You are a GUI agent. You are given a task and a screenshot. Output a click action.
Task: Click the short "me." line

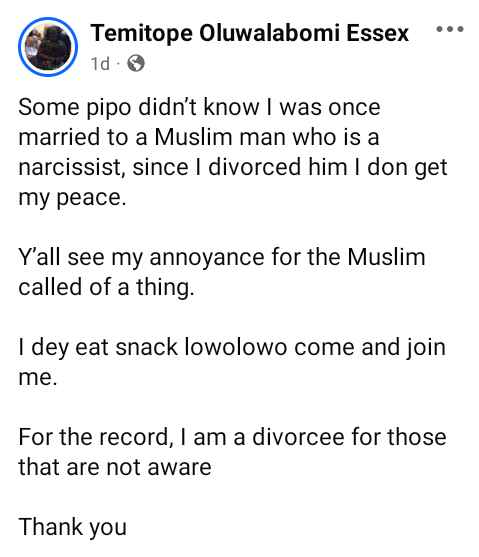pos(38,378)
